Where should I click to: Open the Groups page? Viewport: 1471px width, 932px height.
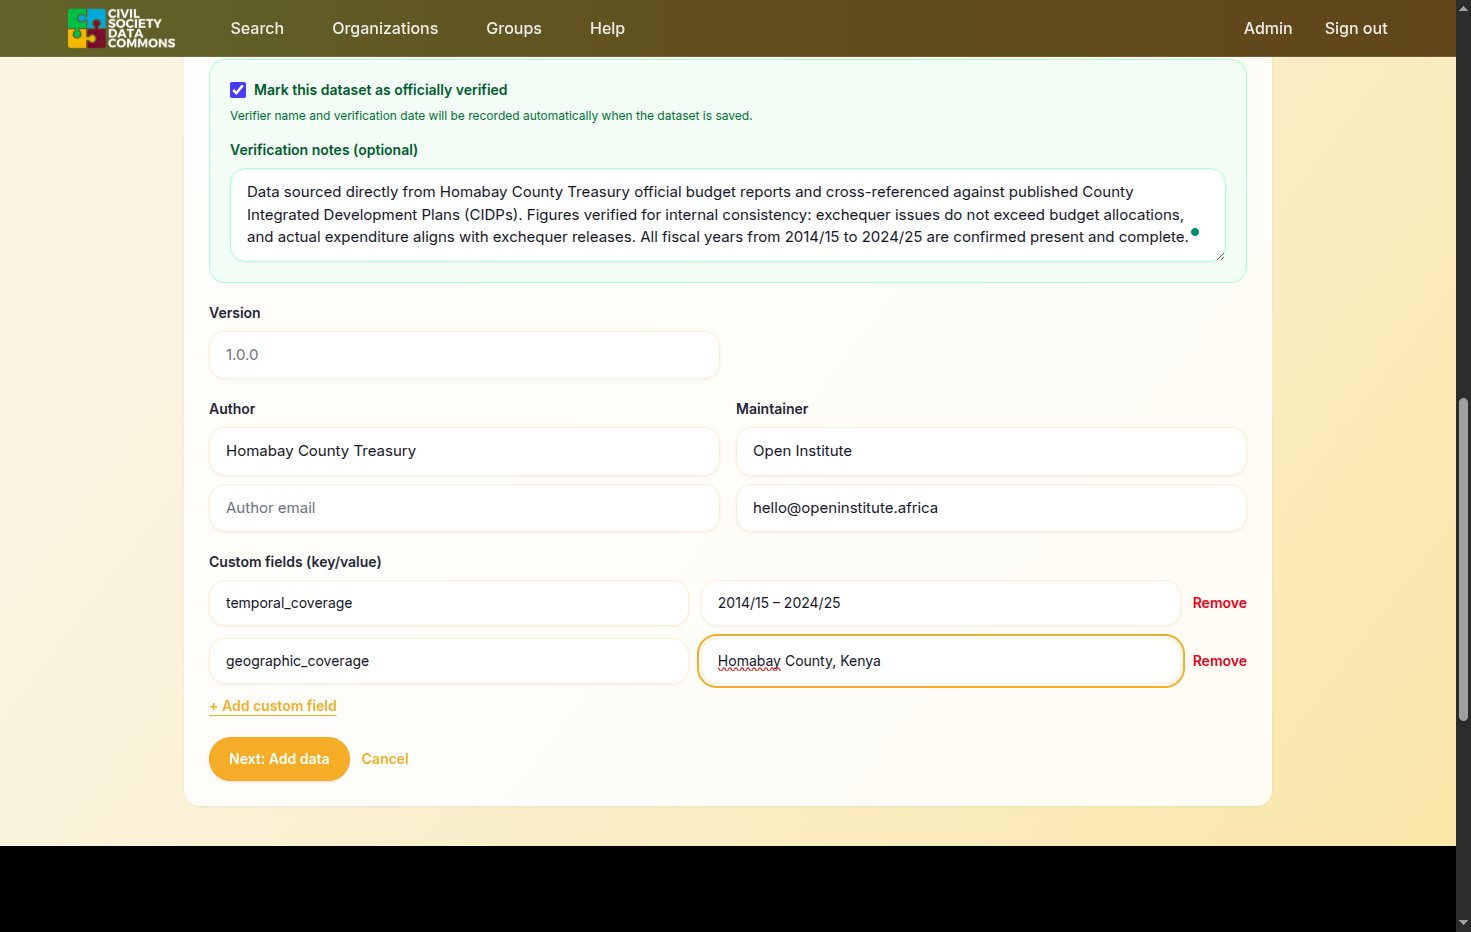514,28
